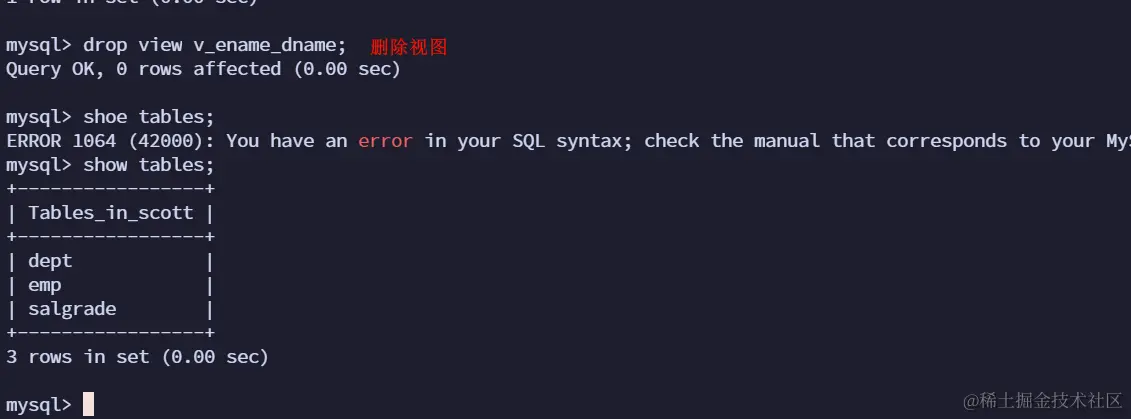Click the mistyped shoe tables; command
1131x419 pixels.
click(x=149, y=117)
